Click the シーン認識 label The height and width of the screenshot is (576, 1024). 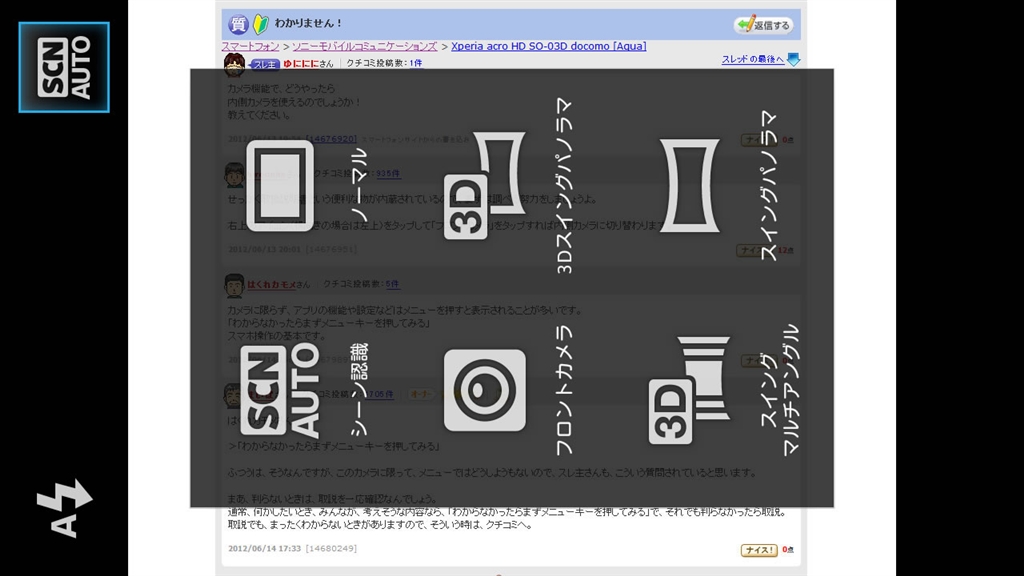click(359, 391)
